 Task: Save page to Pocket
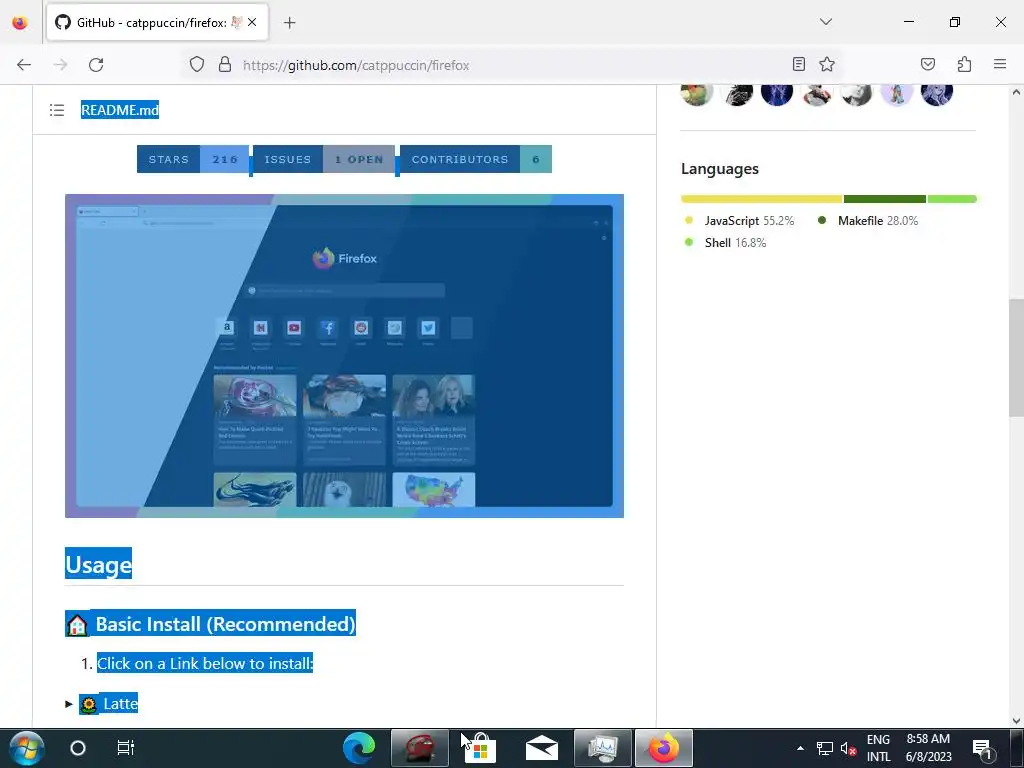pyautogui.click(x=927, y=64)
